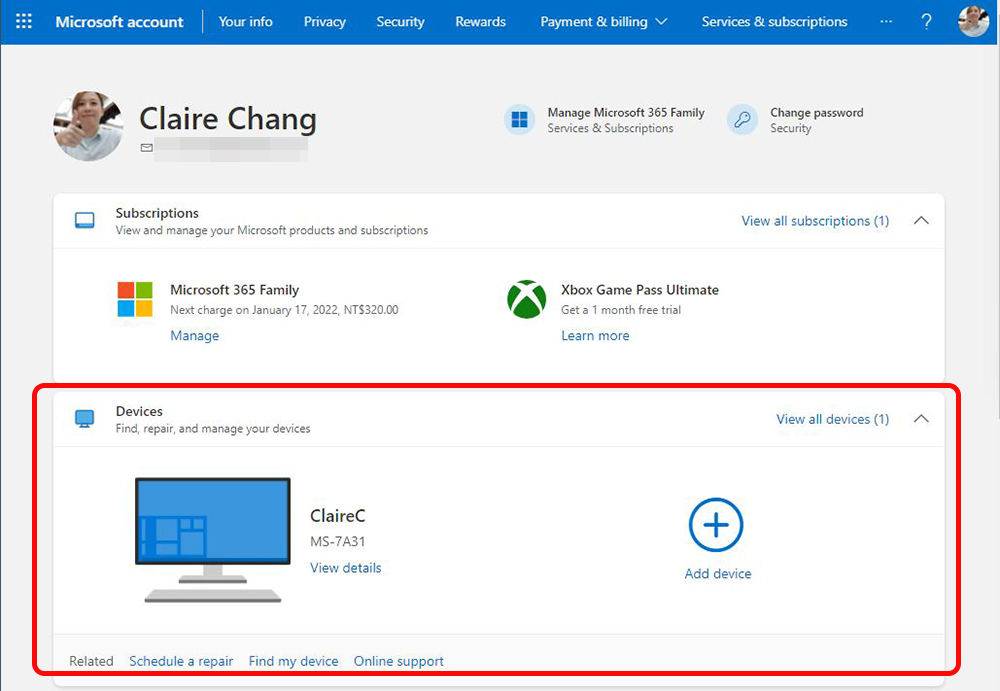Open Services & subscriptions menu item
Image resolution: width=1000 pixels, height=691 pixels.
774,22
